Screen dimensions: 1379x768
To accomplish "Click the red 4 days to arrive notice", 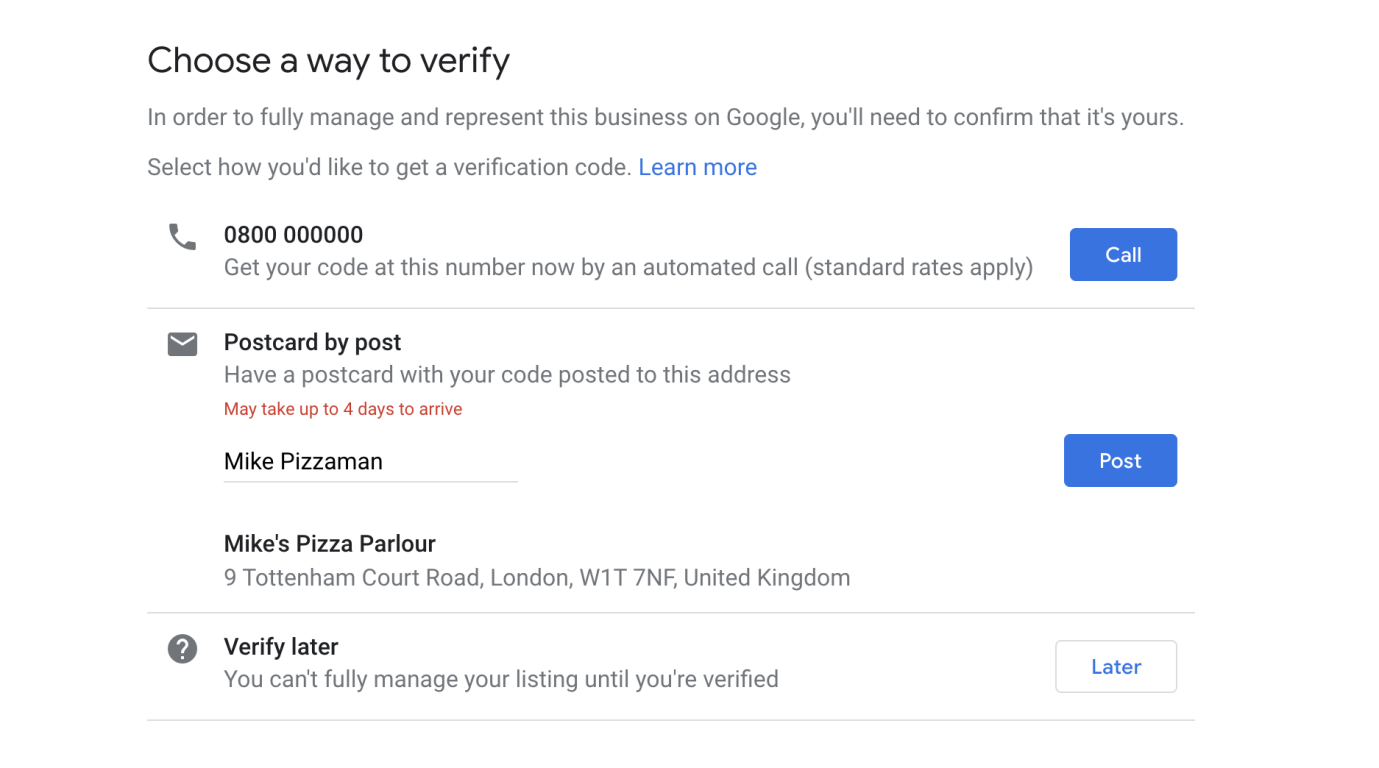I will click(343, 409).
